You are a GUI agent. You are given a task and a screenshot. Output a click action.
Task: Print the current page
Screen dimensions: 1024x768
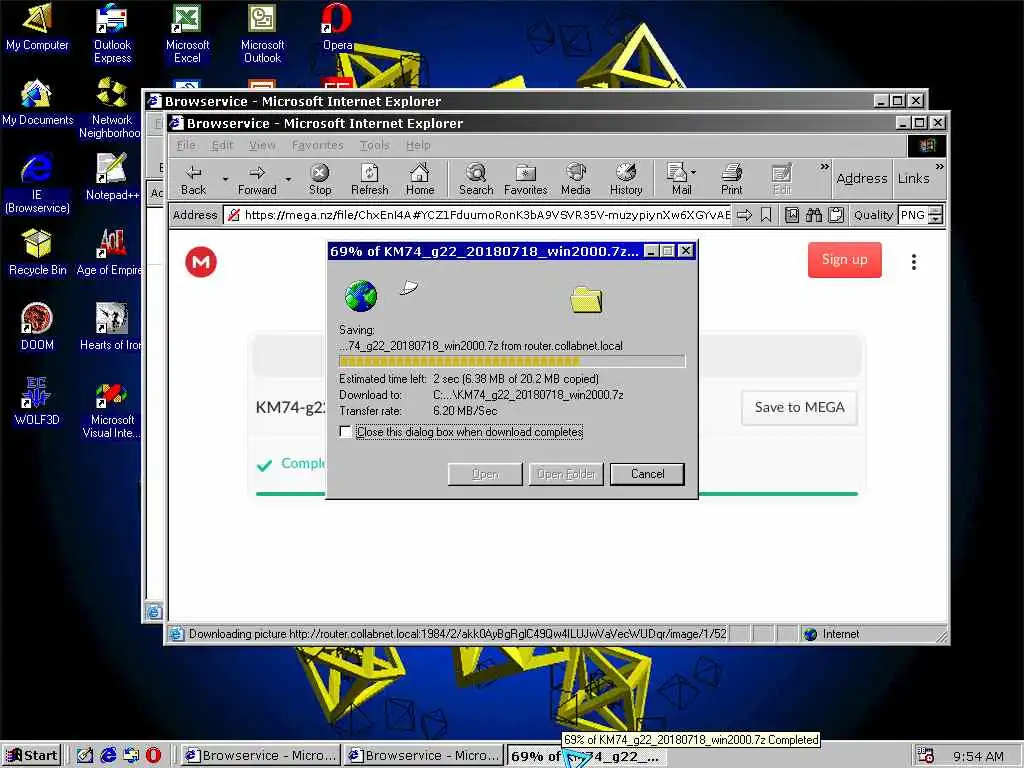(731, 180)
